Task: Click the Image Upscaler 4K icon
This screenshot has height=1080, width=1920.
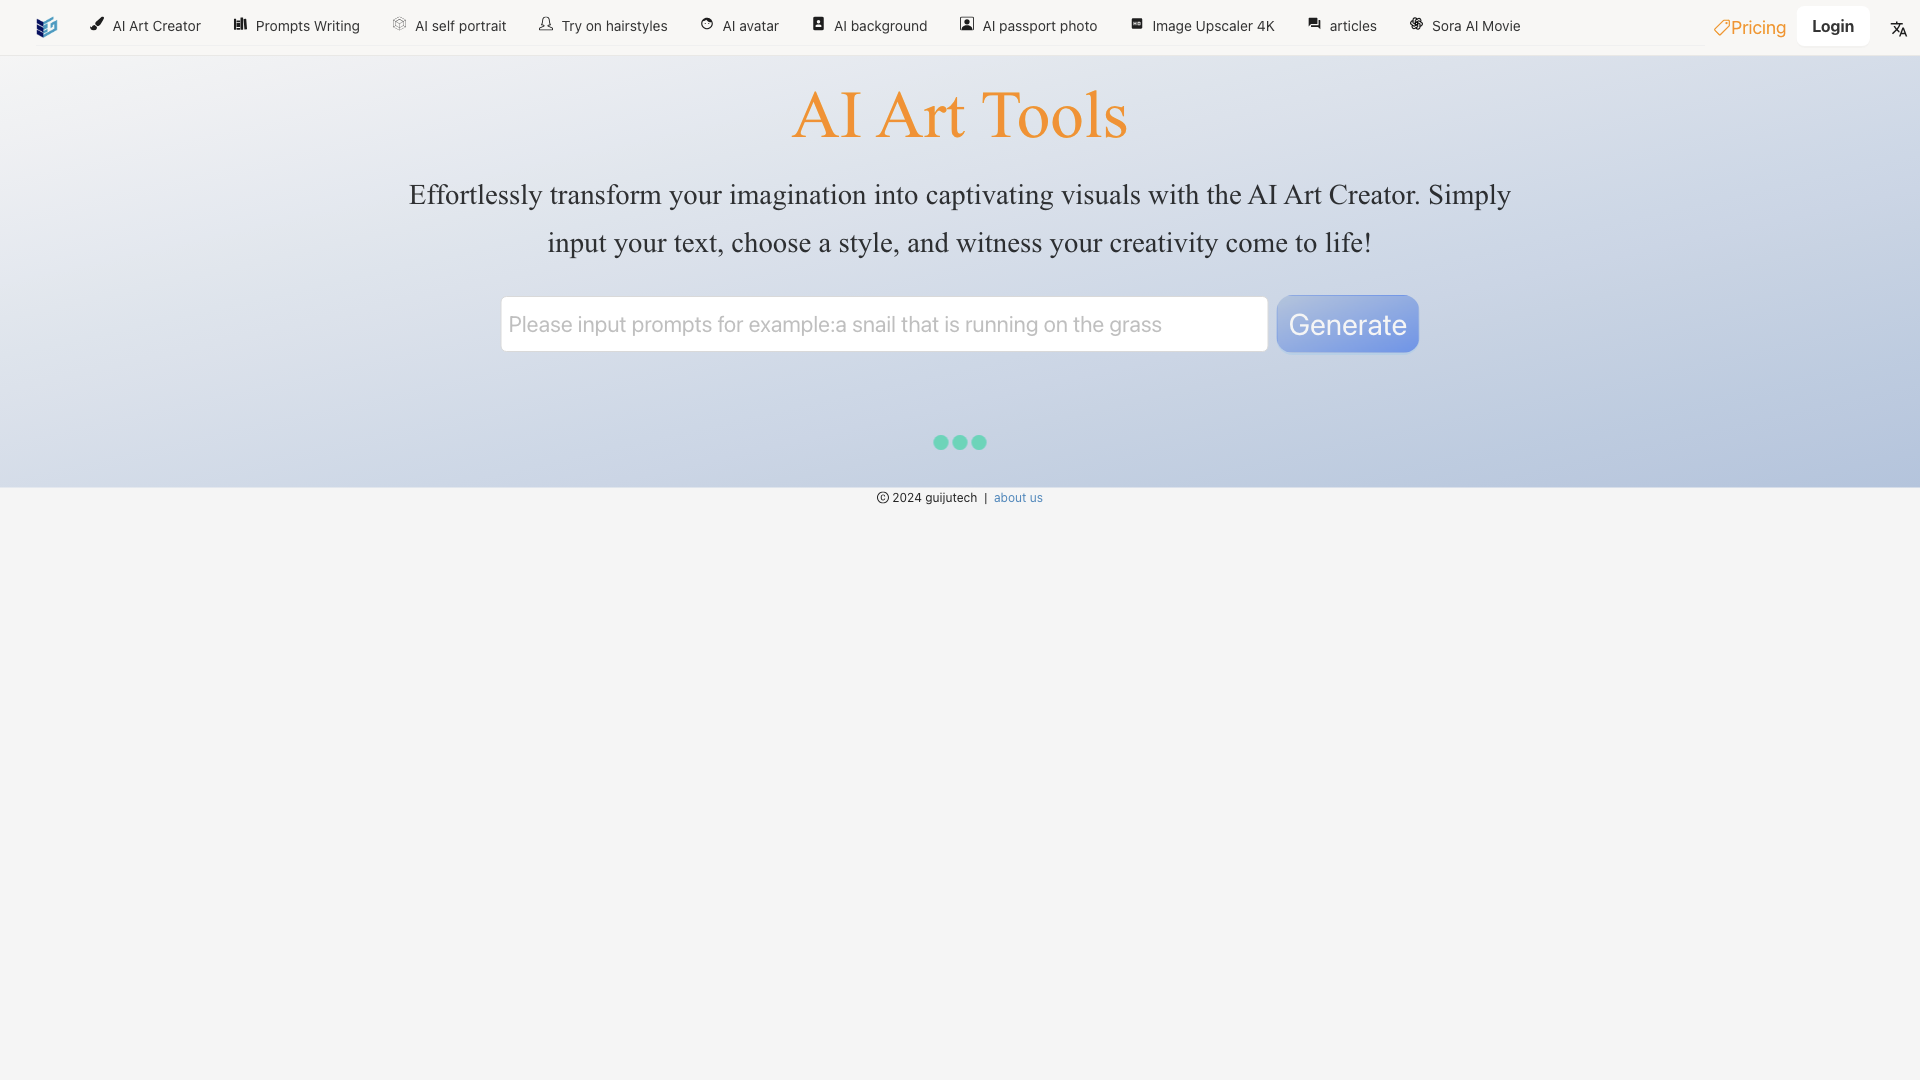Action: [x=1137, y=24]
